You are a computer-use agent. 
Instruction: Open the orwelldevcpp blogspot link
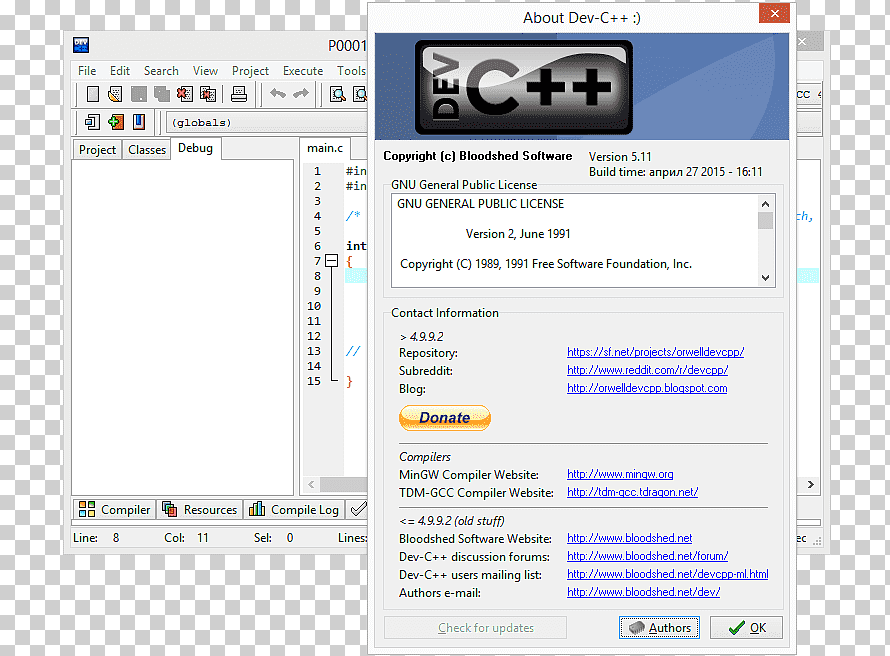[647, 388]
